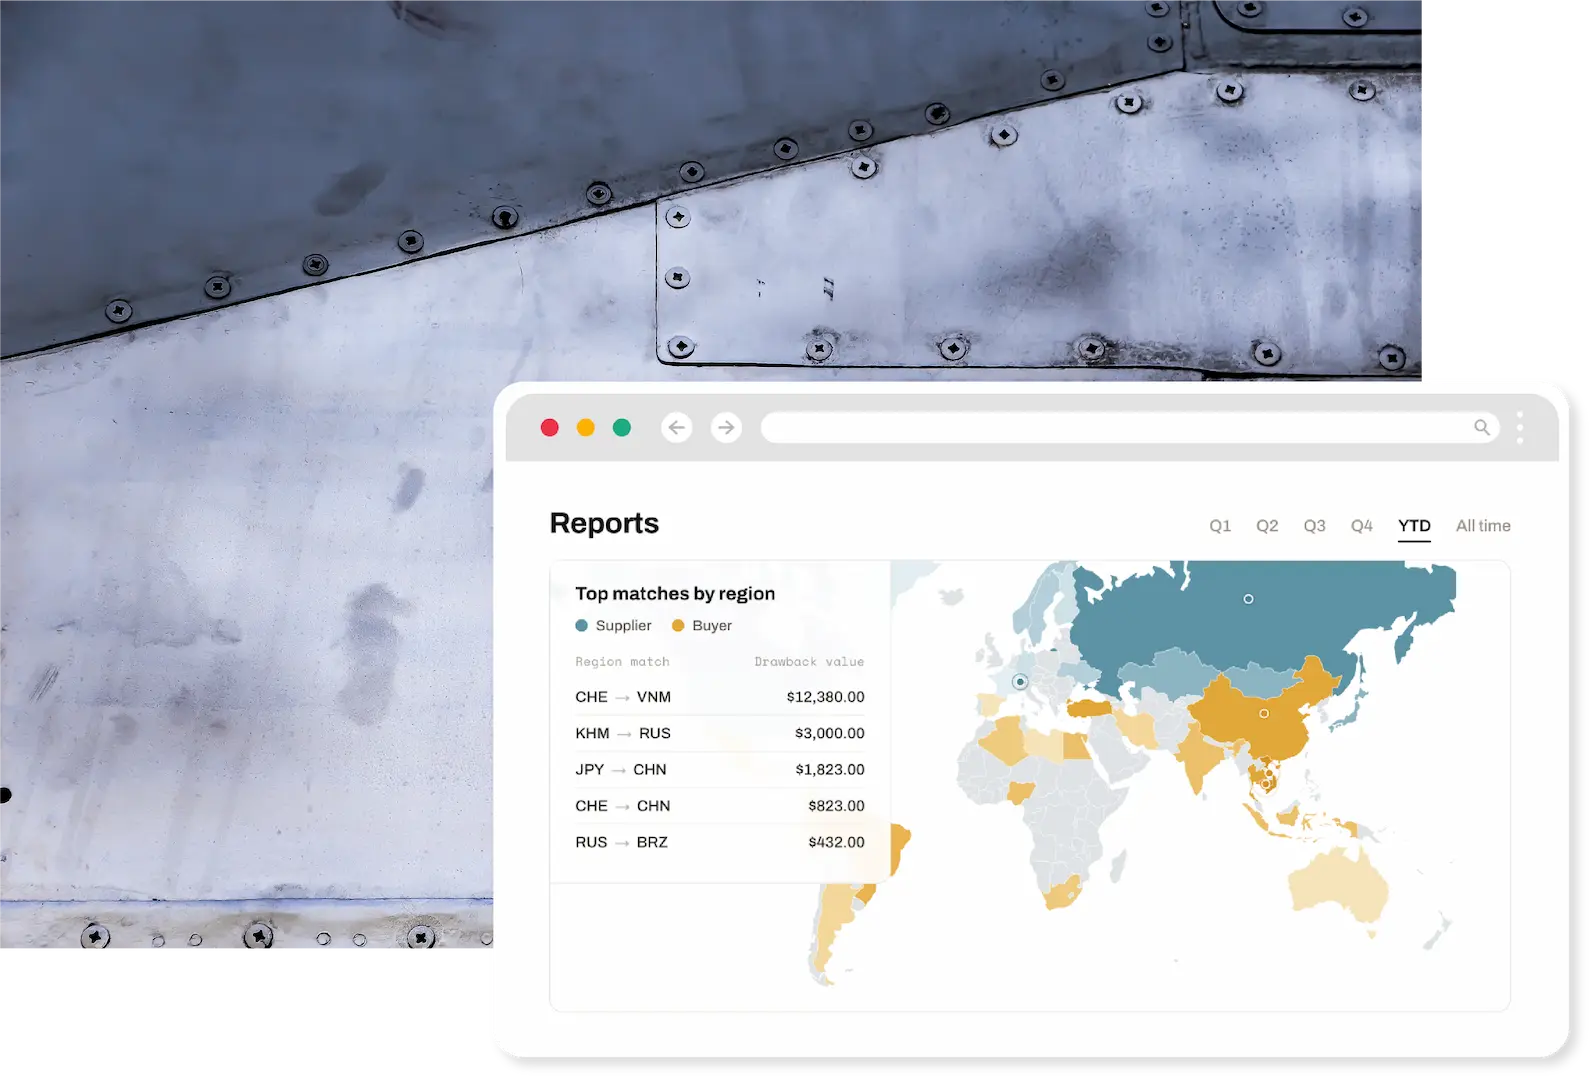Select the CHE → VNM row
The image size is (1593, 1080).
pyautogui.click(x=720, y=697)
